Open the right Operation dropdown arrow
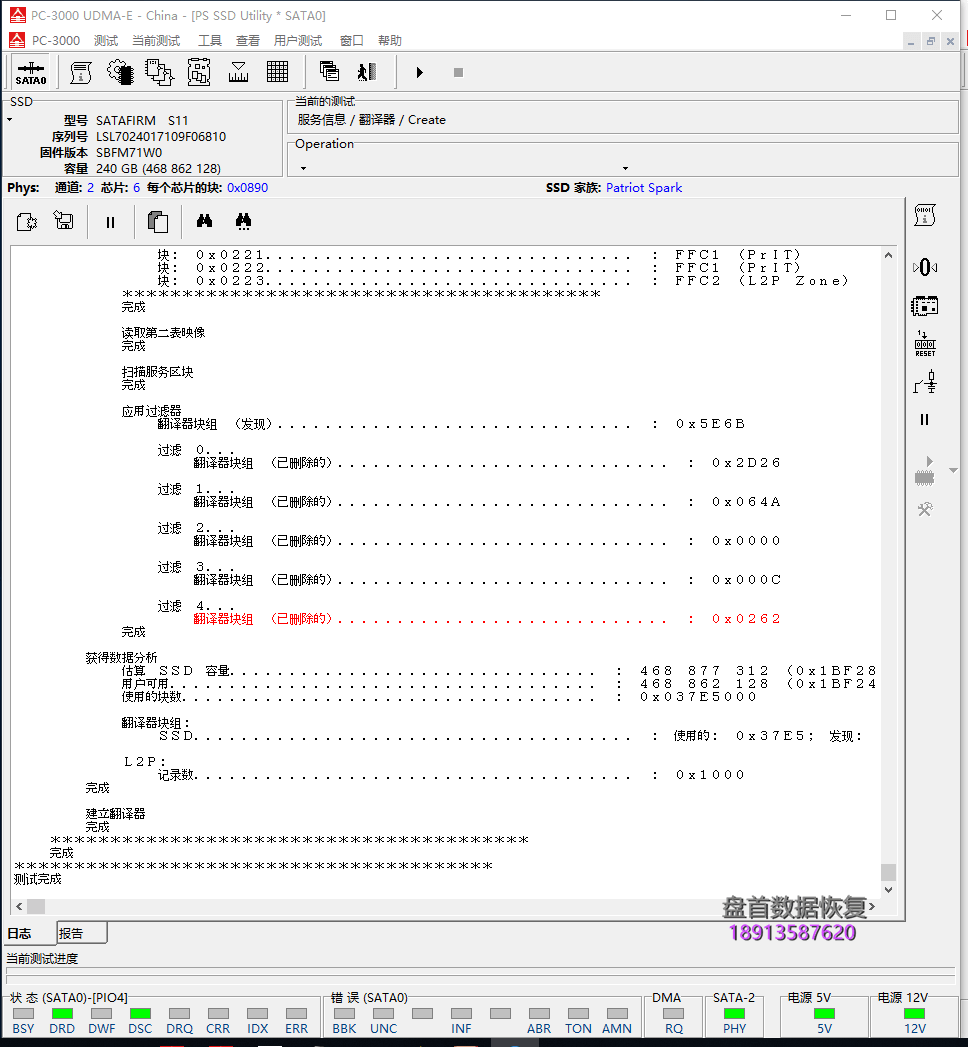The height and width of the screenshot is (1047, 968). pos(626,168)
